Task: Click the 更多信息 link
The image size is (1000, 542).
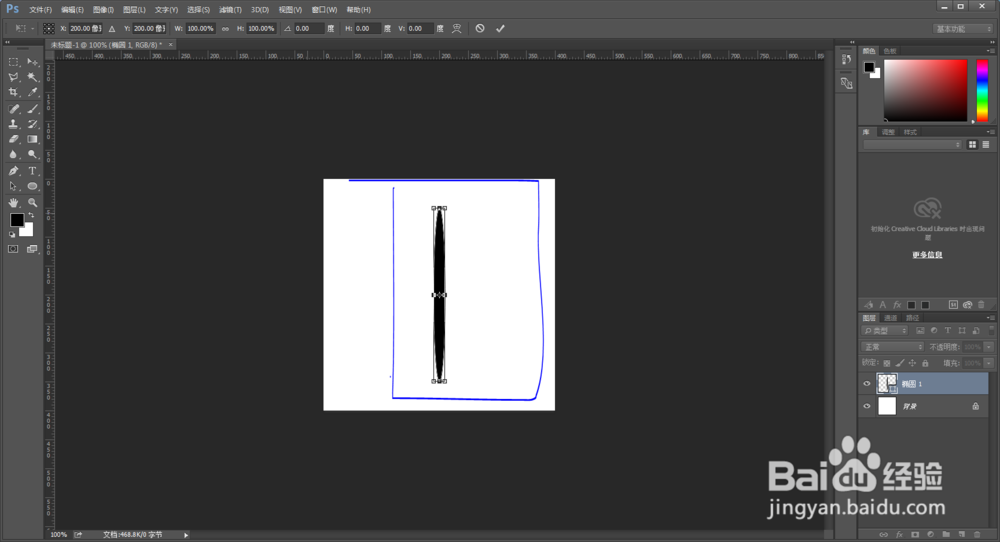Action: pos(927,254)
